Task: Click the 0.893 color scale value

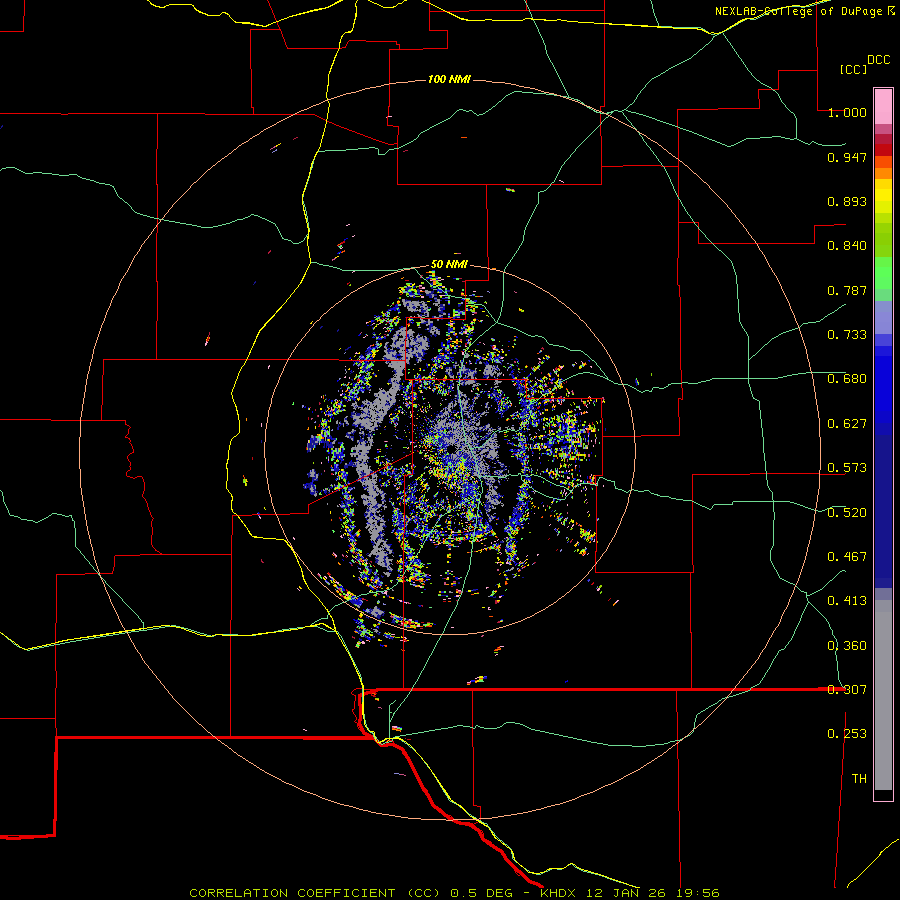Action: pyautogui.click(x=847, y=201)
